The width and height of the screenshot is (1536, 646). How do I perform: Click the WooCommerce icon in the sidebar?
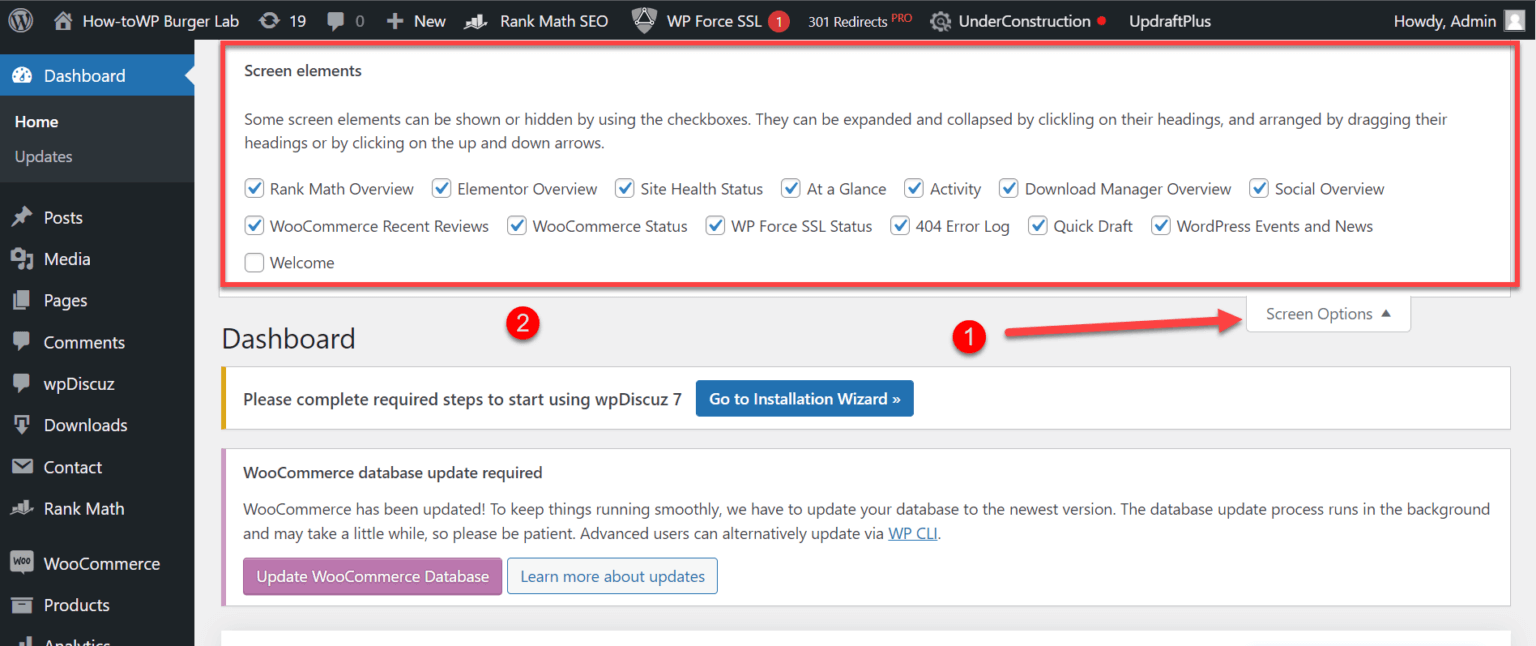[x=22, y=563]
